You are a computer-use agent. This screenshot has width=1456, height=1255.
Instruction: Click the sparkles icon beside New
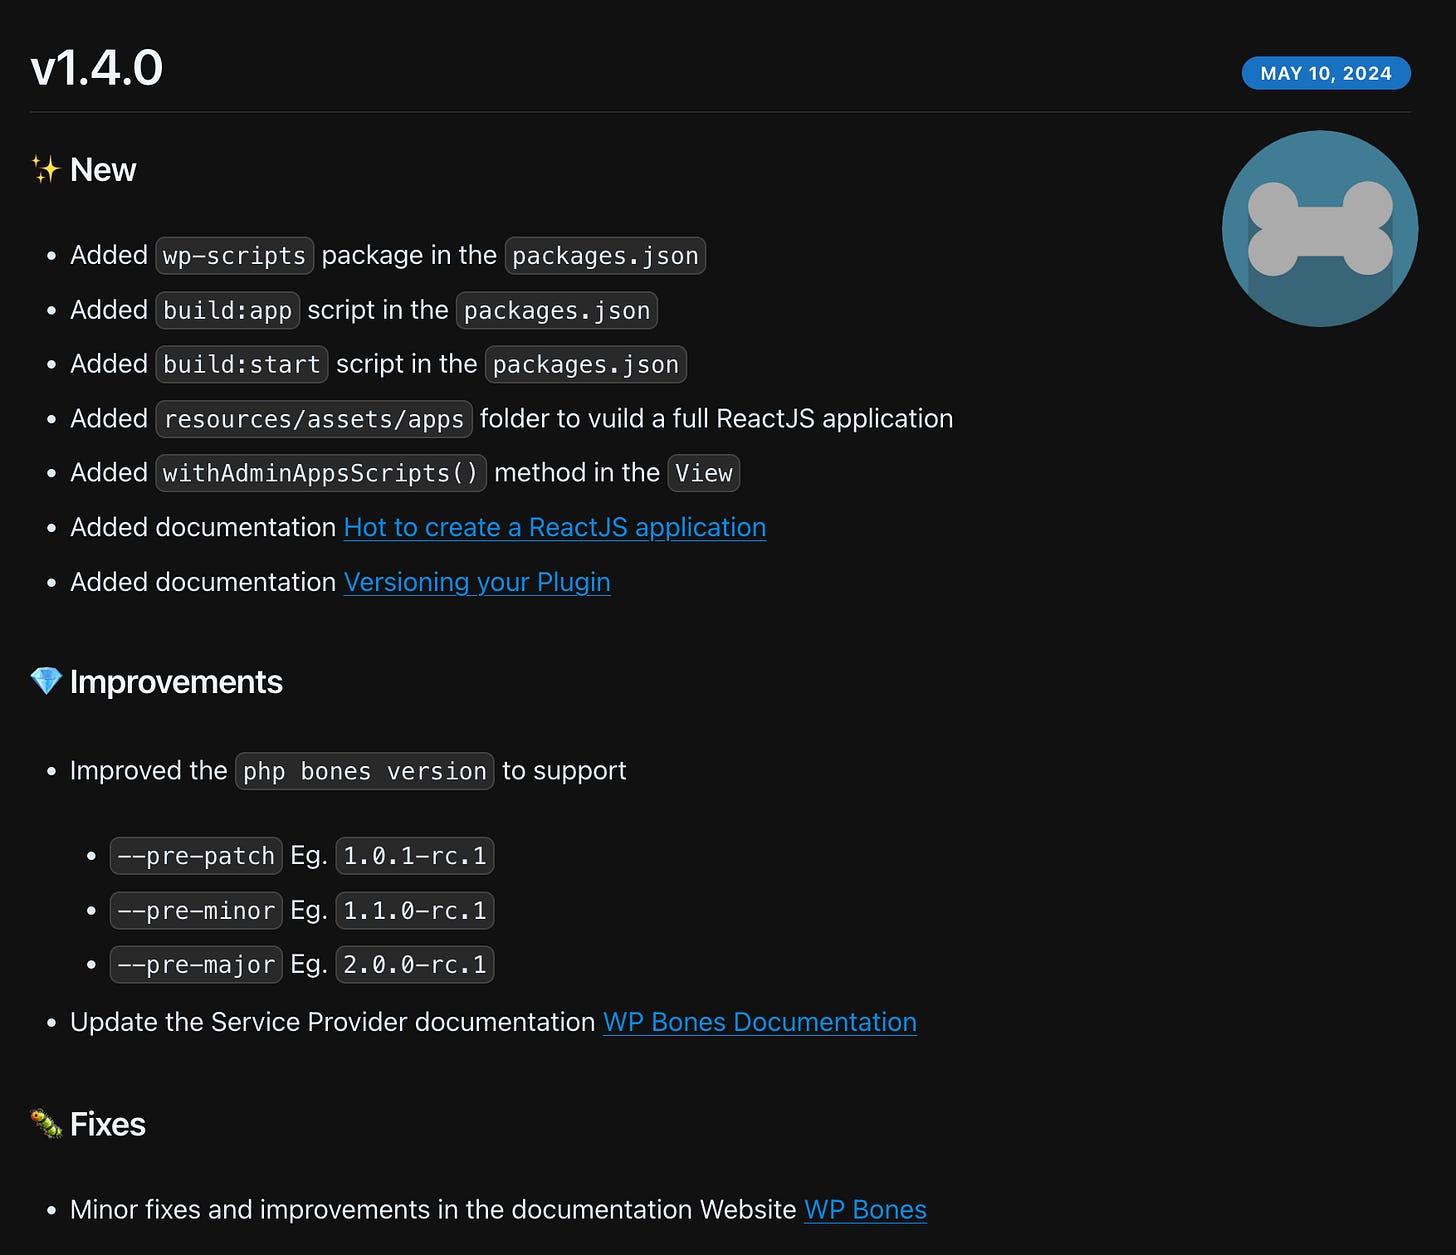tap(44, 169)
